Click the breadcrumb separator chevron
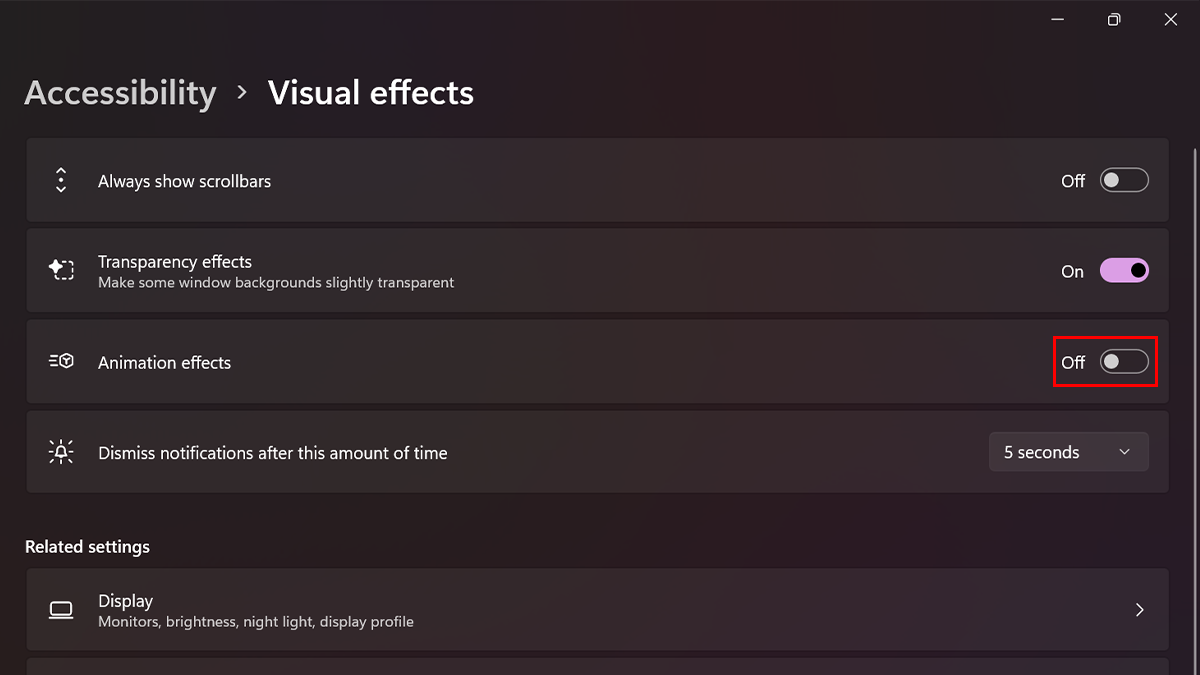The height and width of the screenshot is (675, 1200). (242, 92)
